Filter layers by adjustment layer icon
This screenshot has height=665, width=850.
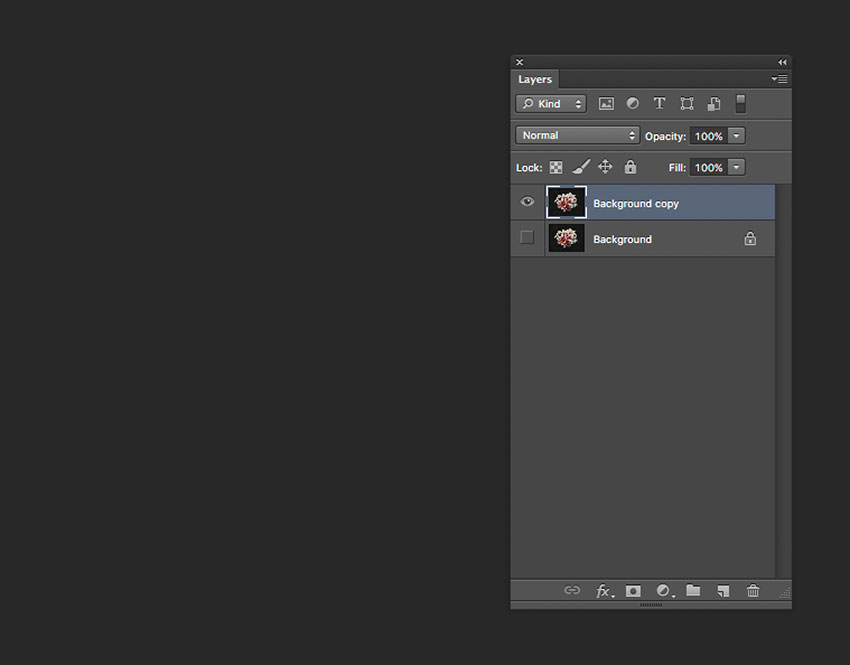click(632, 103)
